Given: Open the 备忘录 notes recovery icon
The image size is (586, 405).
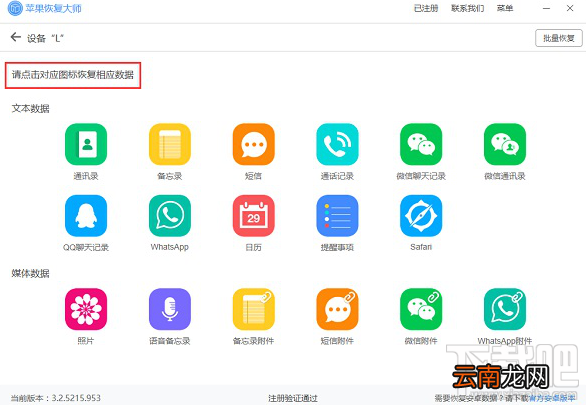Looking at the screenshot, I should coord(170,144).
